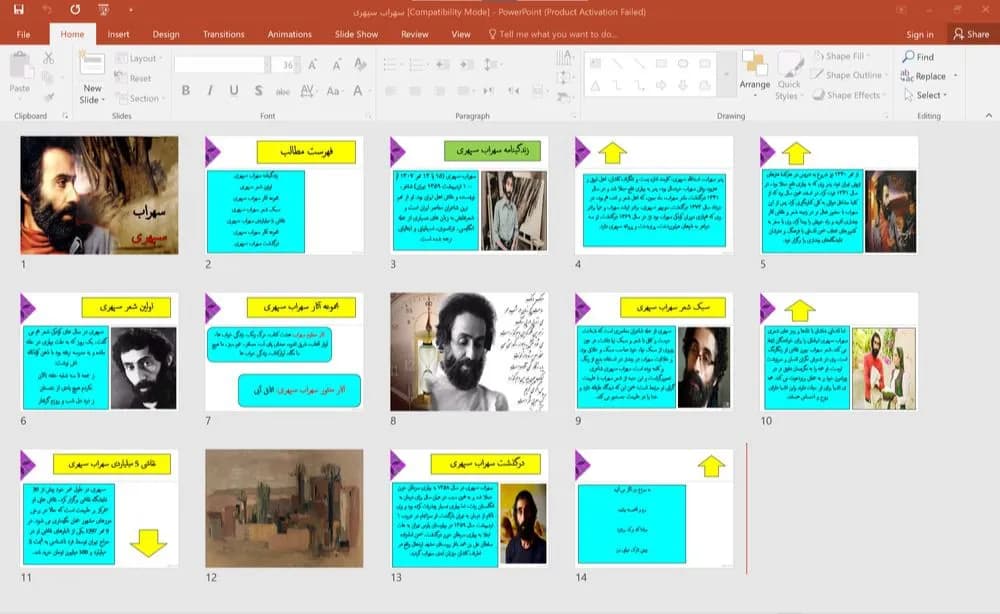
Task: Click the Share button
Action: pos(971,34)
